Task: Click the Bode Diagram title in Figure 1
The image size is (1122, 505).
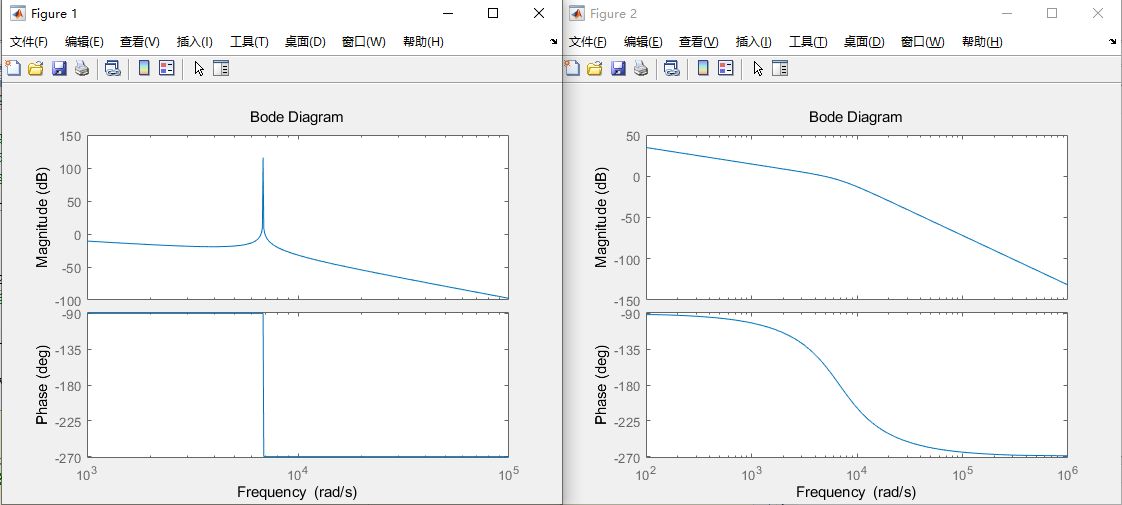Action: click(296, 117)
